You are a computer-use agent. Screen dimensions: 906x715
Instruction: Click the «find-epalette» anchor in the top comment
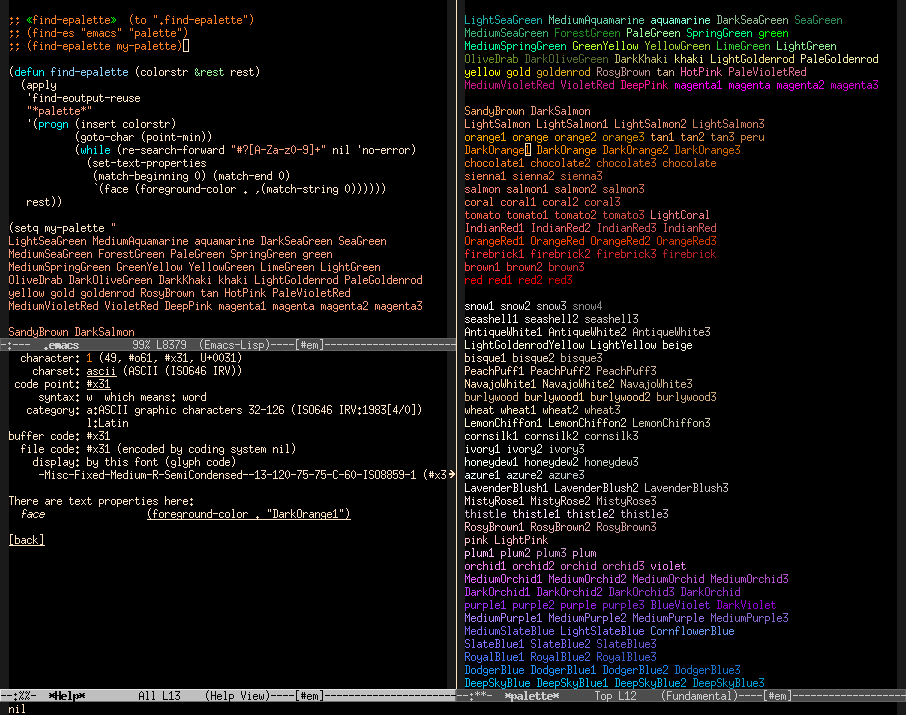tap(71, 20)
